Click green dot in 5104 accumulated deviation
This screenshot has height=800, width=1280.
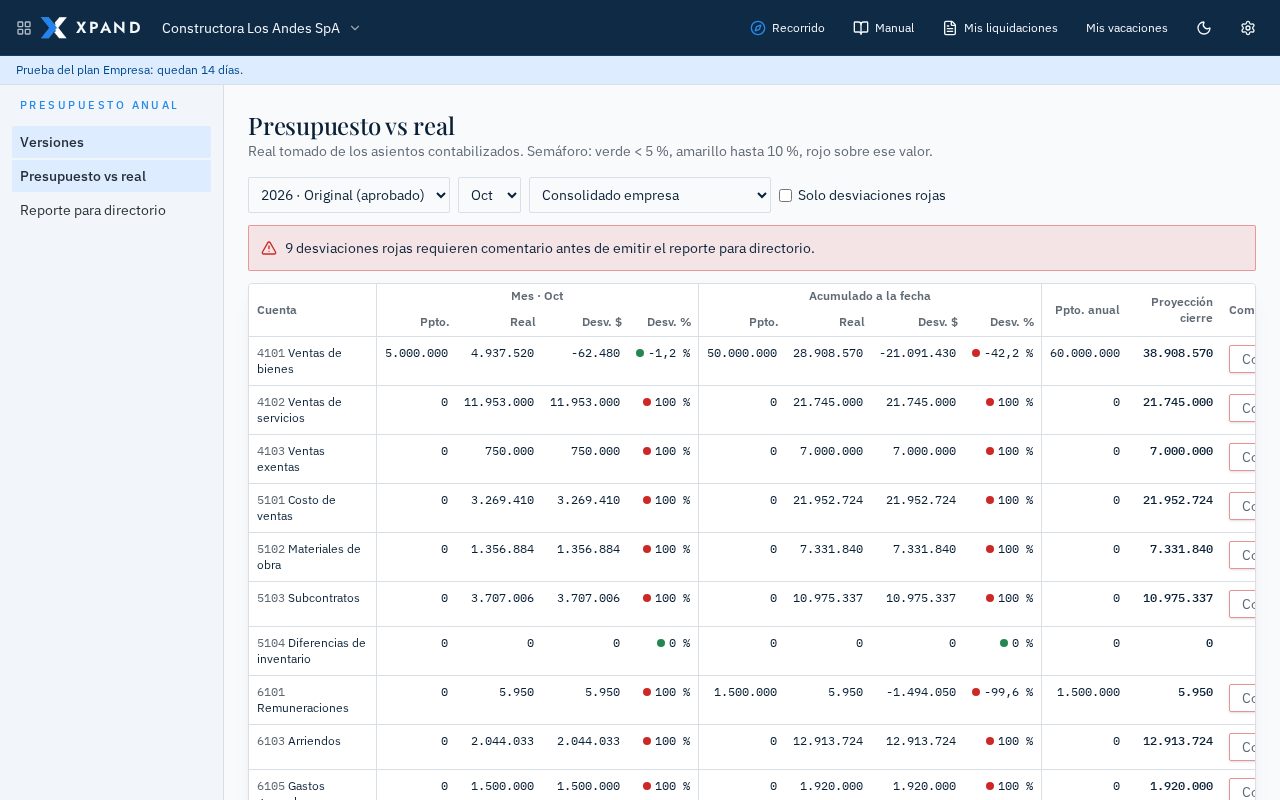(x=1004, y=643)
